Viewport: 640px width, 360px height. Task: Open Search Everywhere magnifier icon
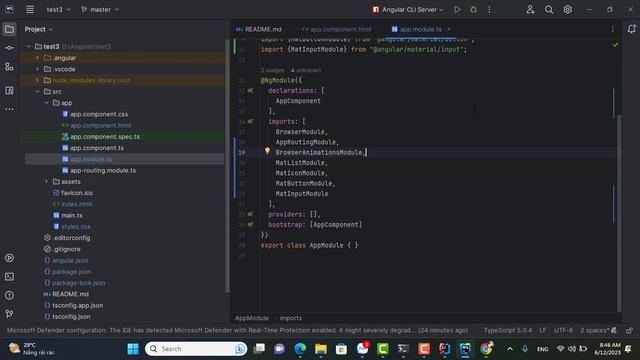[549, 9]
